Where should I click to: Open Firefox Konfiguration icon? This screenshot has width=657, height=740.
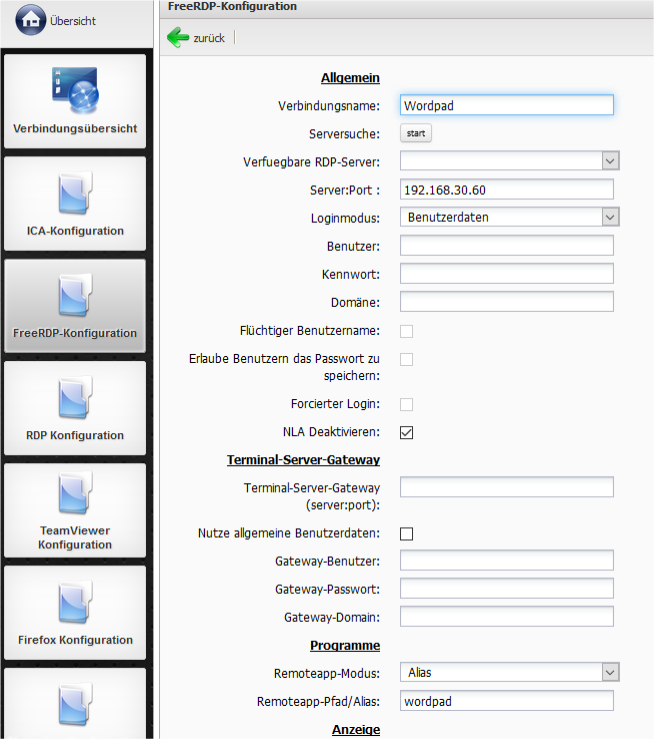[75, 602]
